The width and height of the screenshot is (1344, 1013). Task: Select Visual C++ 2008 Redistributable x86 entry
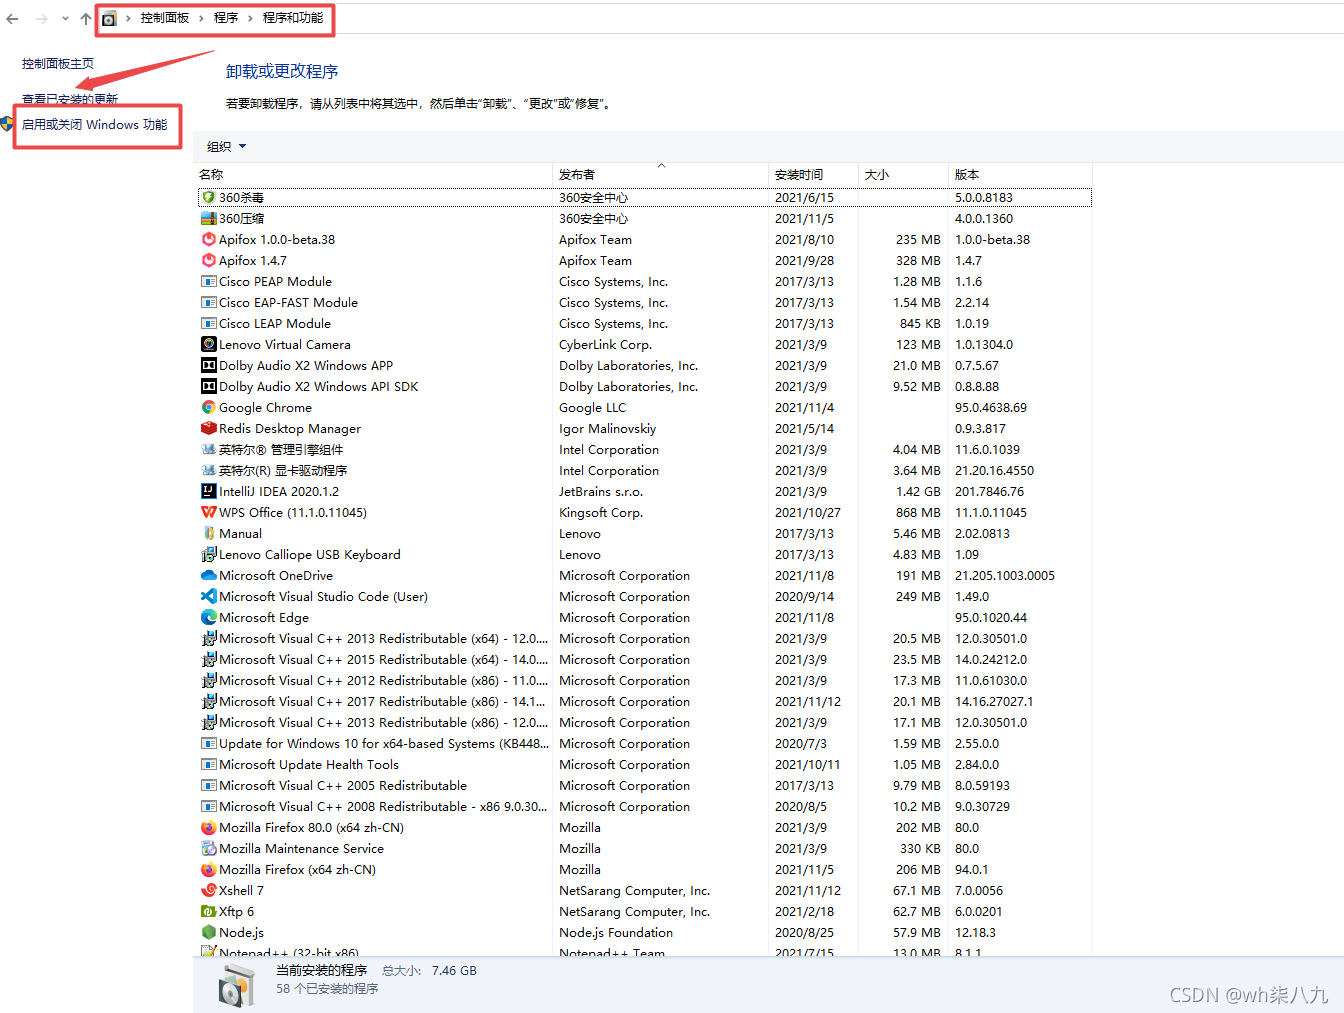pos(645,806)
